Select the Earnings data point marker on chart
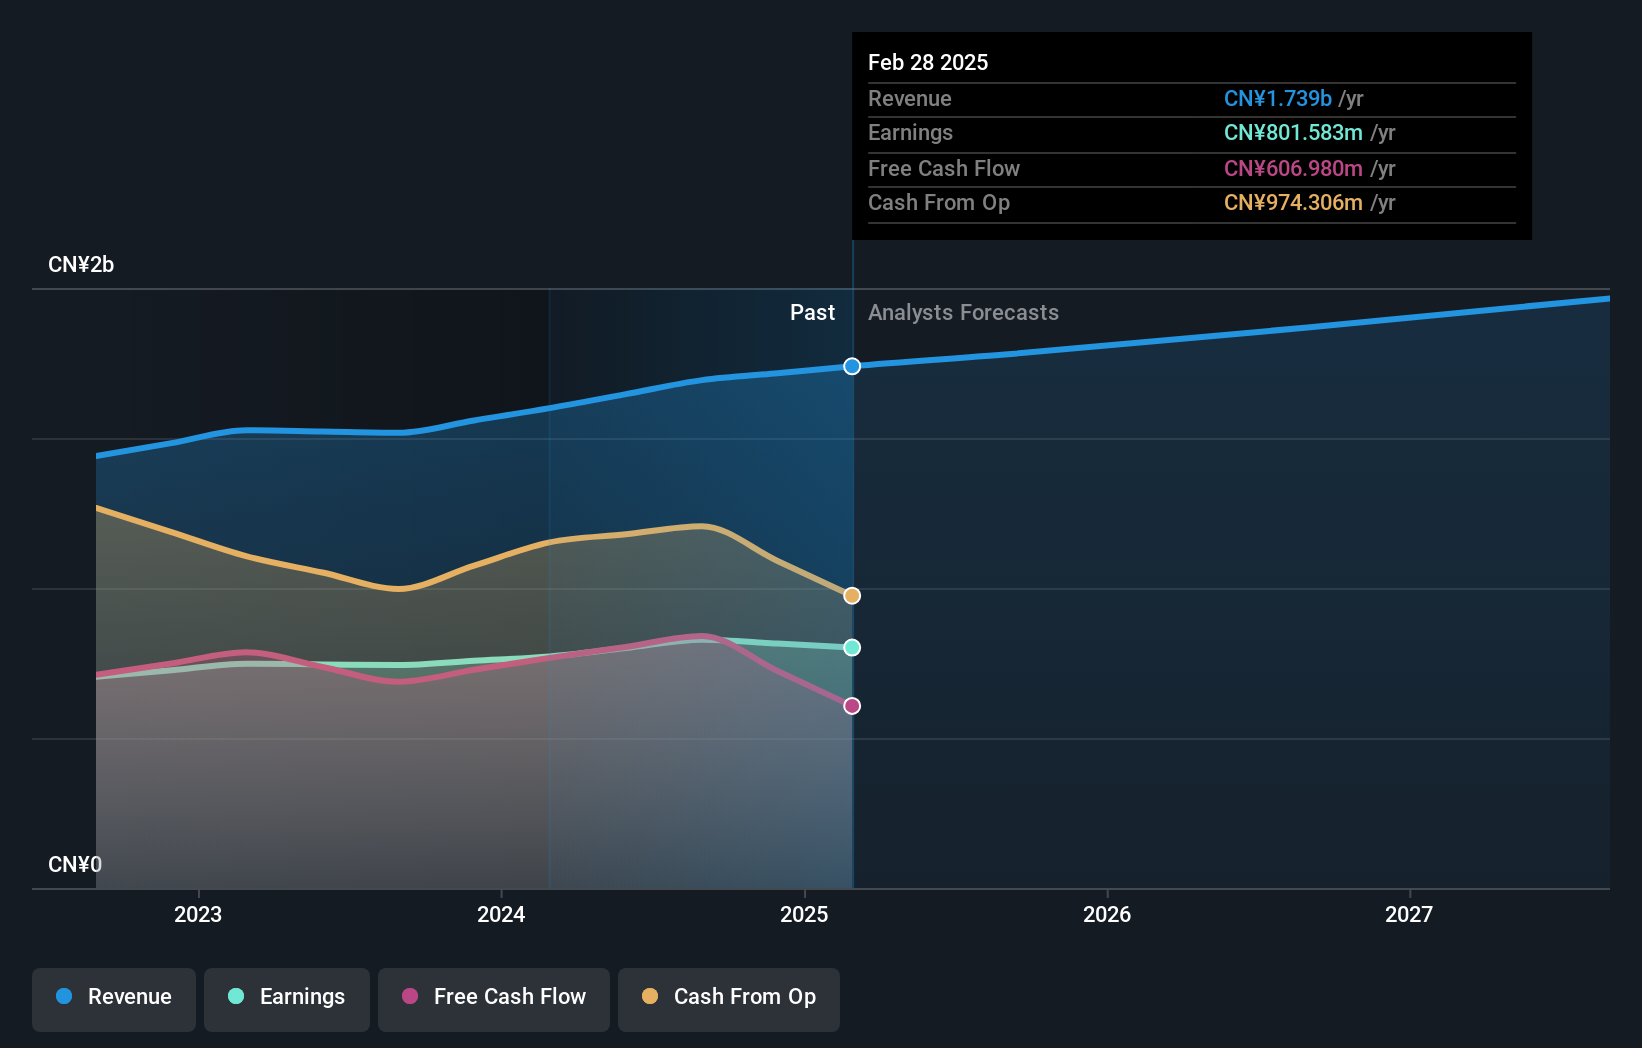 coord(852,647)
